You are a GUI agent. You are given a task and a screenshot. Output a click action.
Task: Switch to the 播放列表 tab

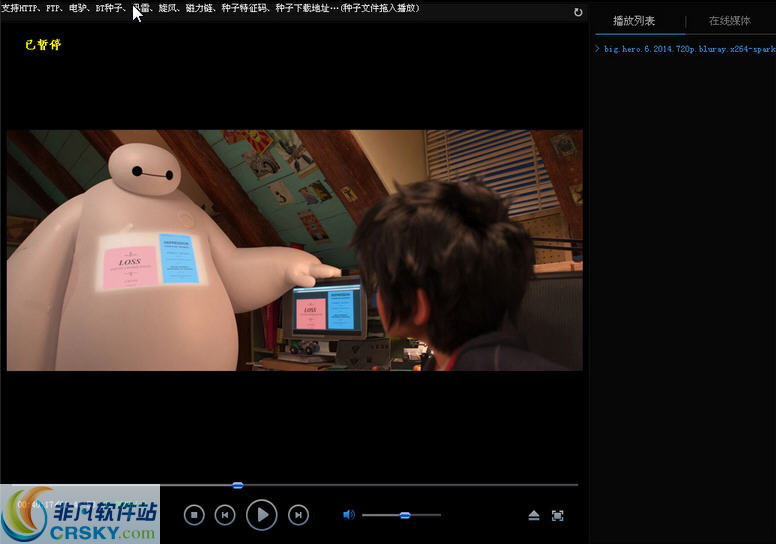[x=634, y=21]
